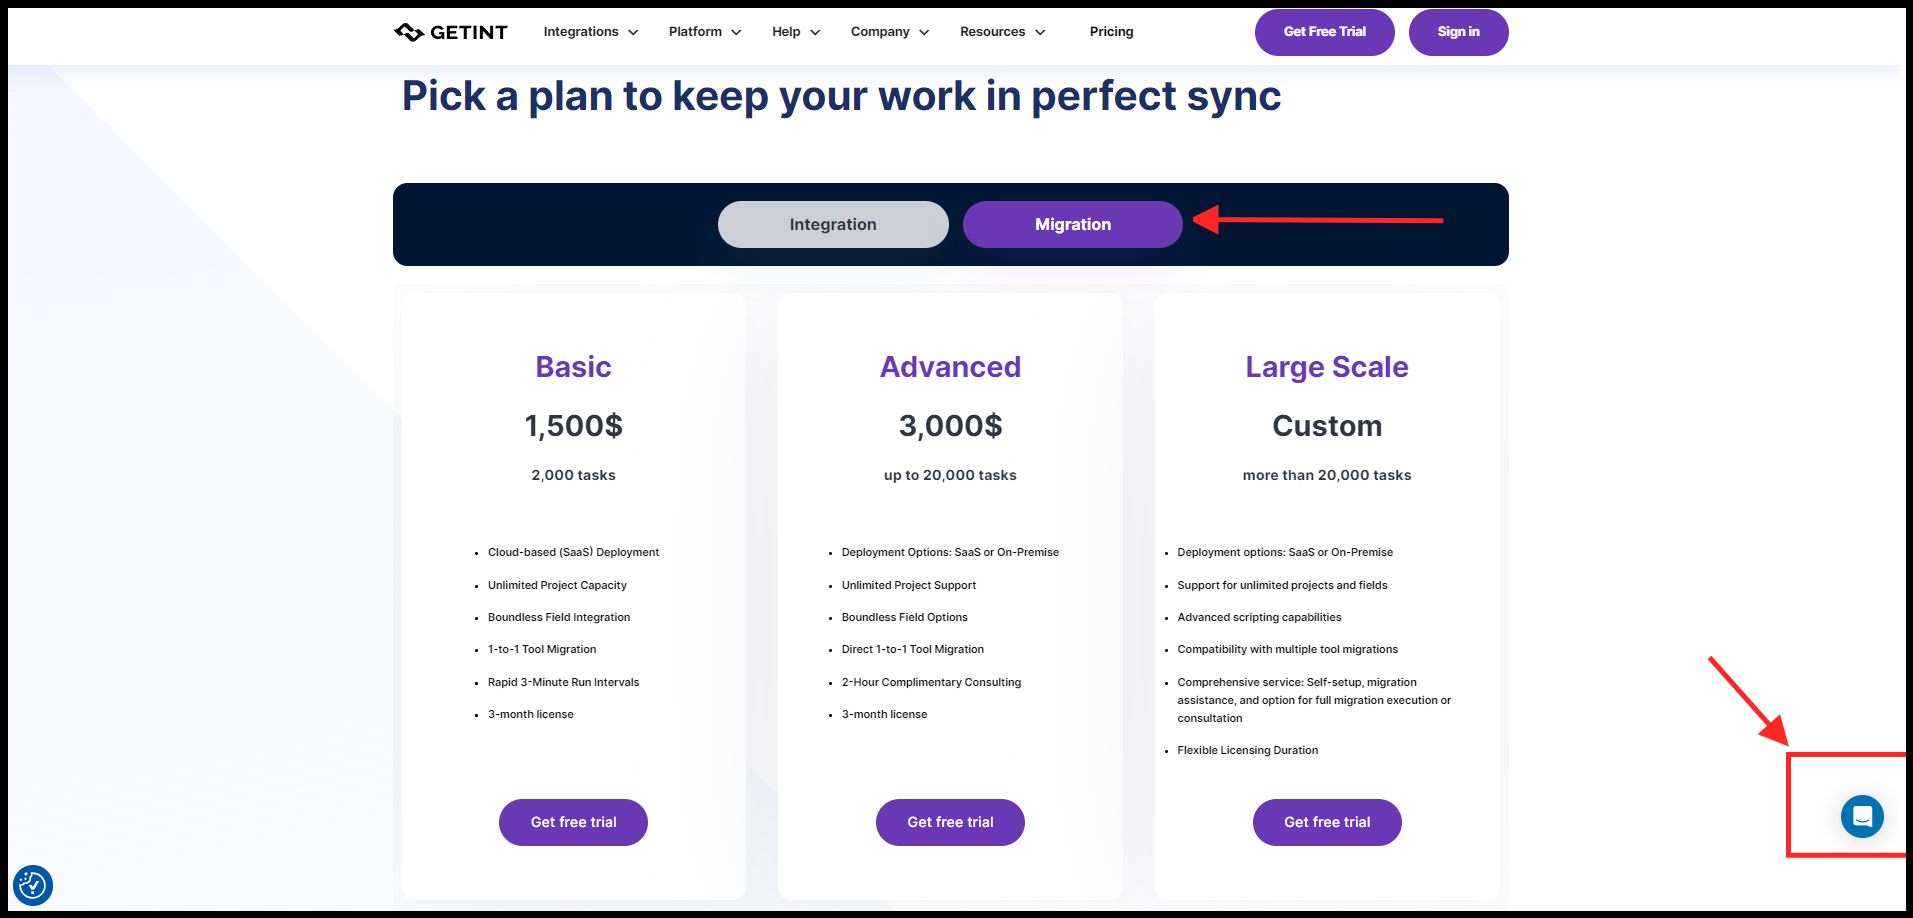The width and height of the screenshot is (1913, 918).
Task: Start free trial for Advanced plan
Action: (x=950, y=822)
